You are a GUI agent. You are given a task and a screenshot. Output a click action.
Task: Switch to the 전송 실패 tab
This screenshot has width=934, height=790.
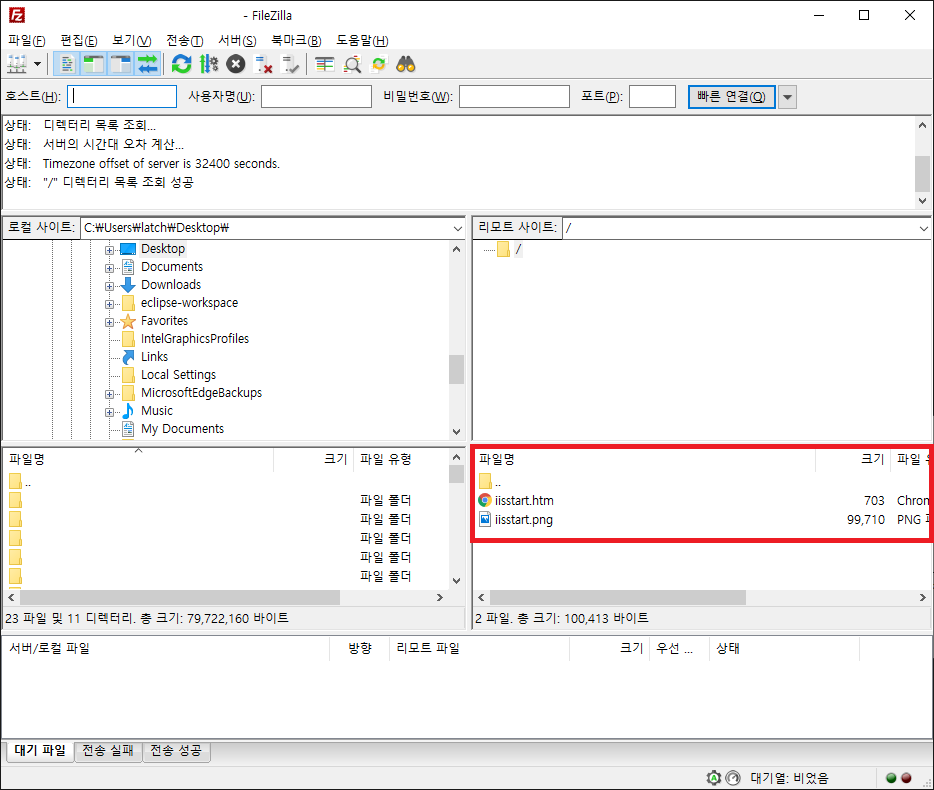(x=108, y=751)
